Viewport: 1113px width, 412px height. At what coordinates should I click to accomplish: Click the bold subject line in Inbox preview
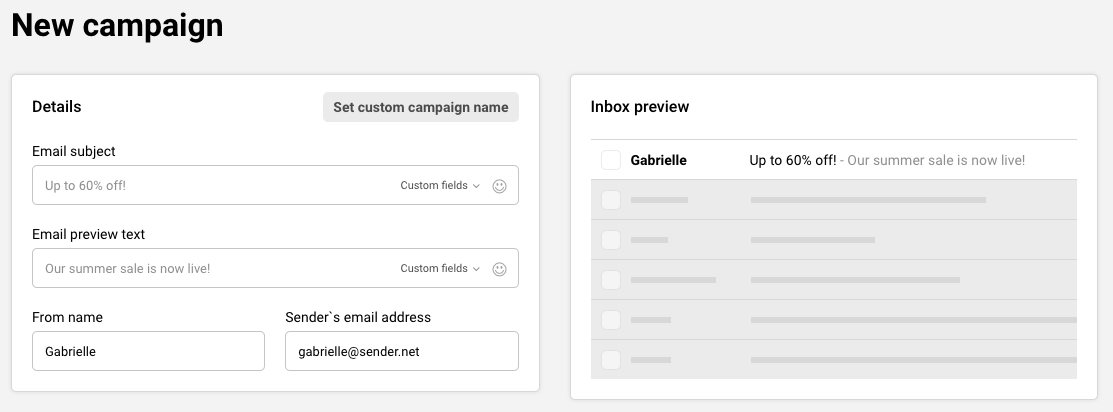click(x=792, y=160)
